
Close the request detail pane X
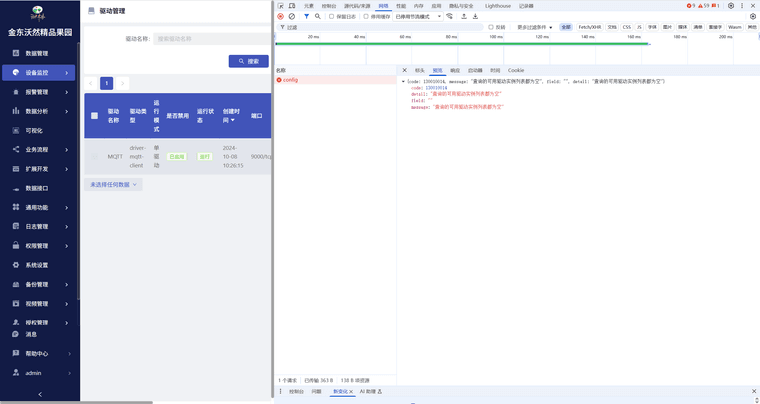coord(405,70)
